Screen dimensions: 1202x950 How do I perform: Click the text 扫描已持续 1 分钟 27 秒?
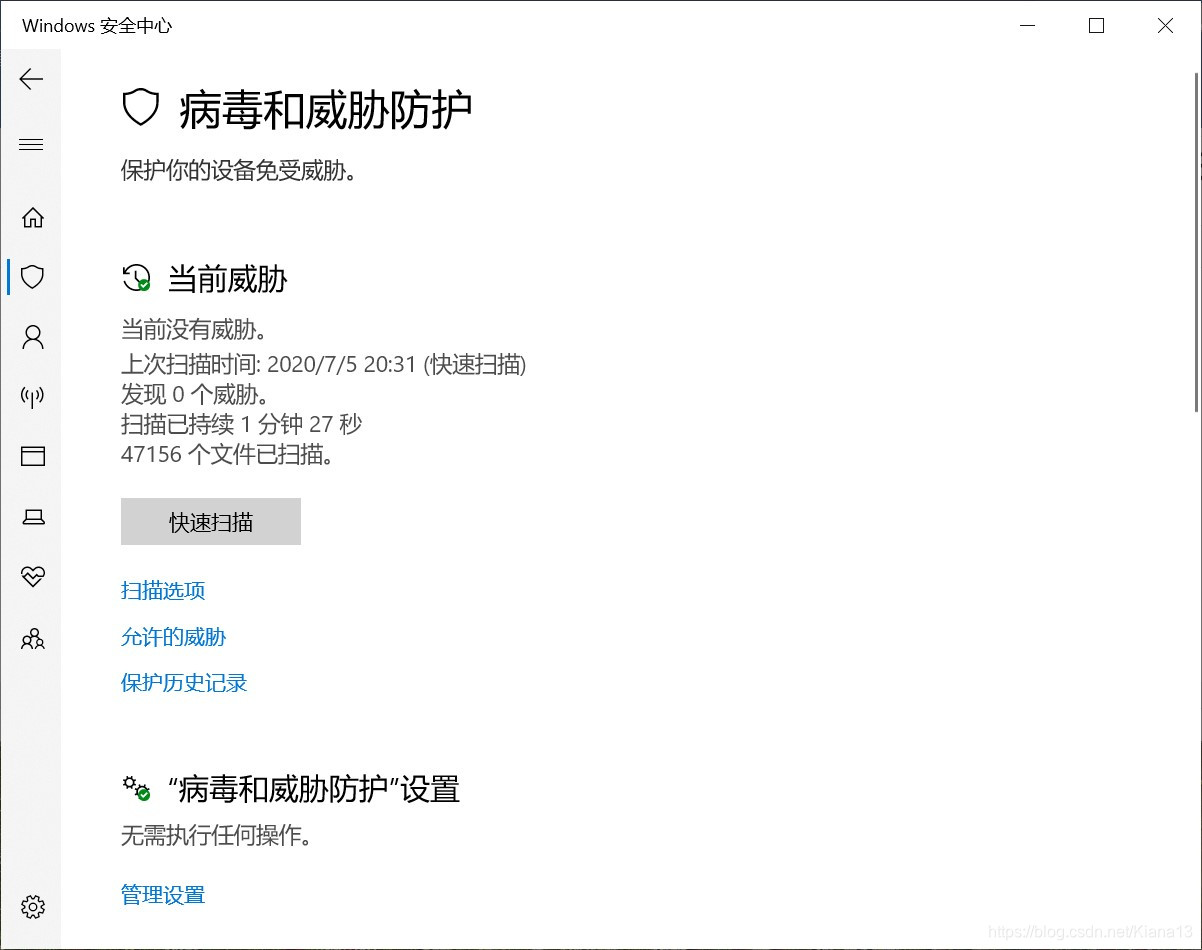tap(241, 424)
